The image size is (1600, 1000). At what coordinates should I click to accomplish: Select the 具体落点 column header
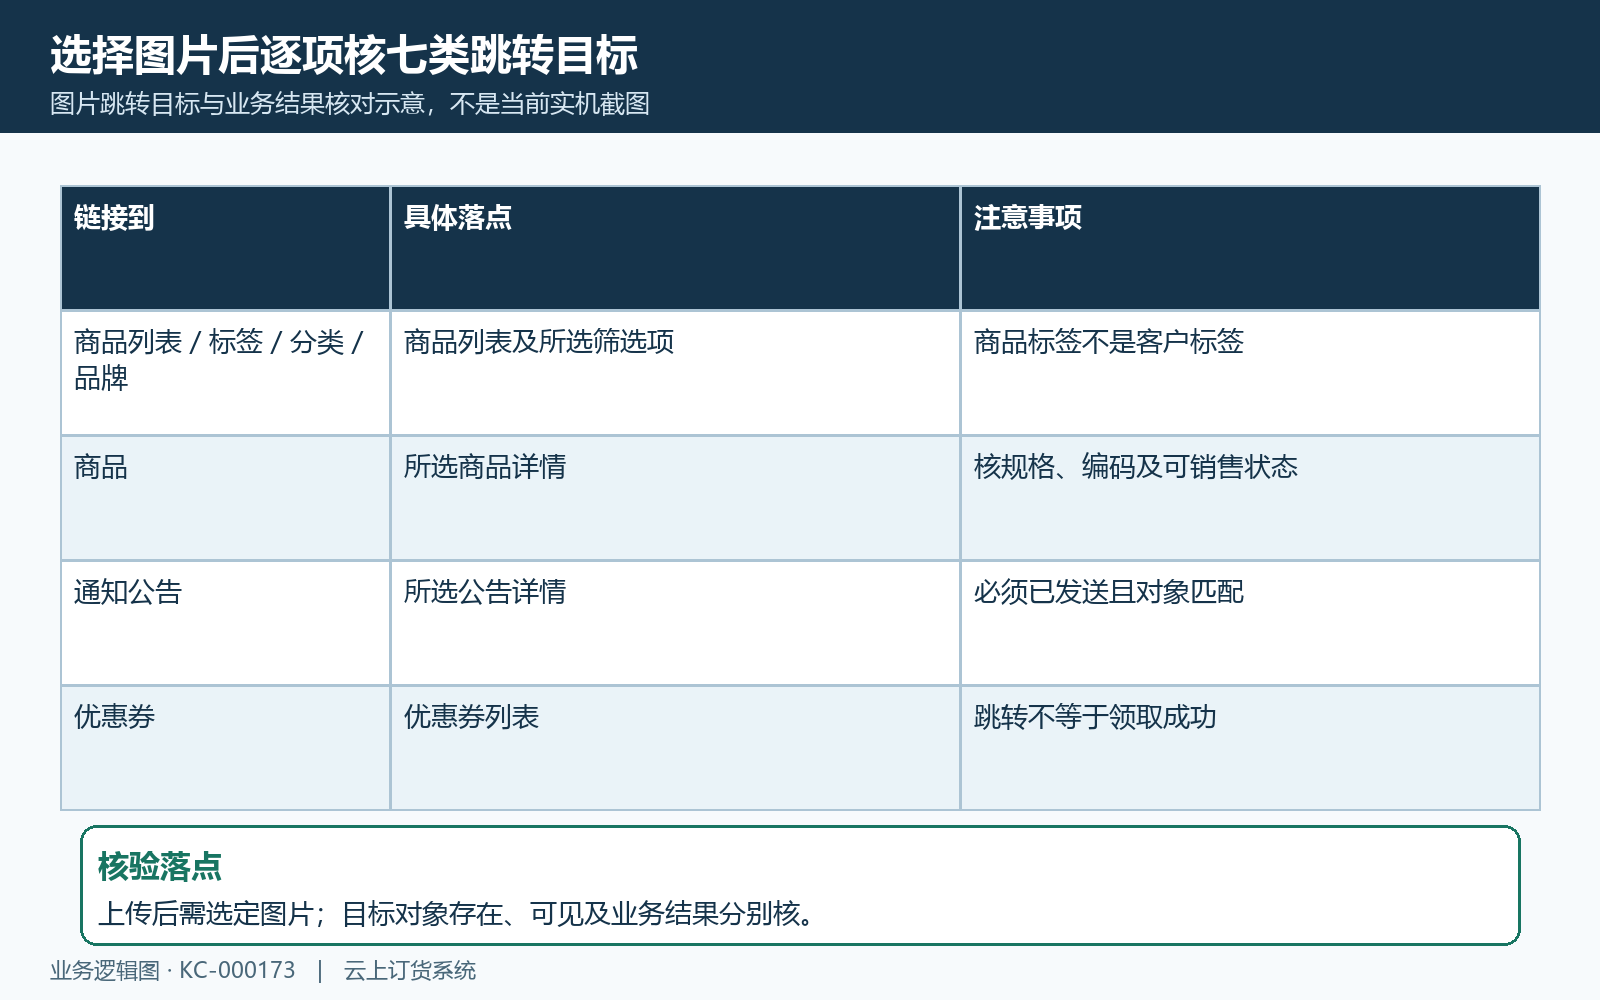click(x=675, y=248)
